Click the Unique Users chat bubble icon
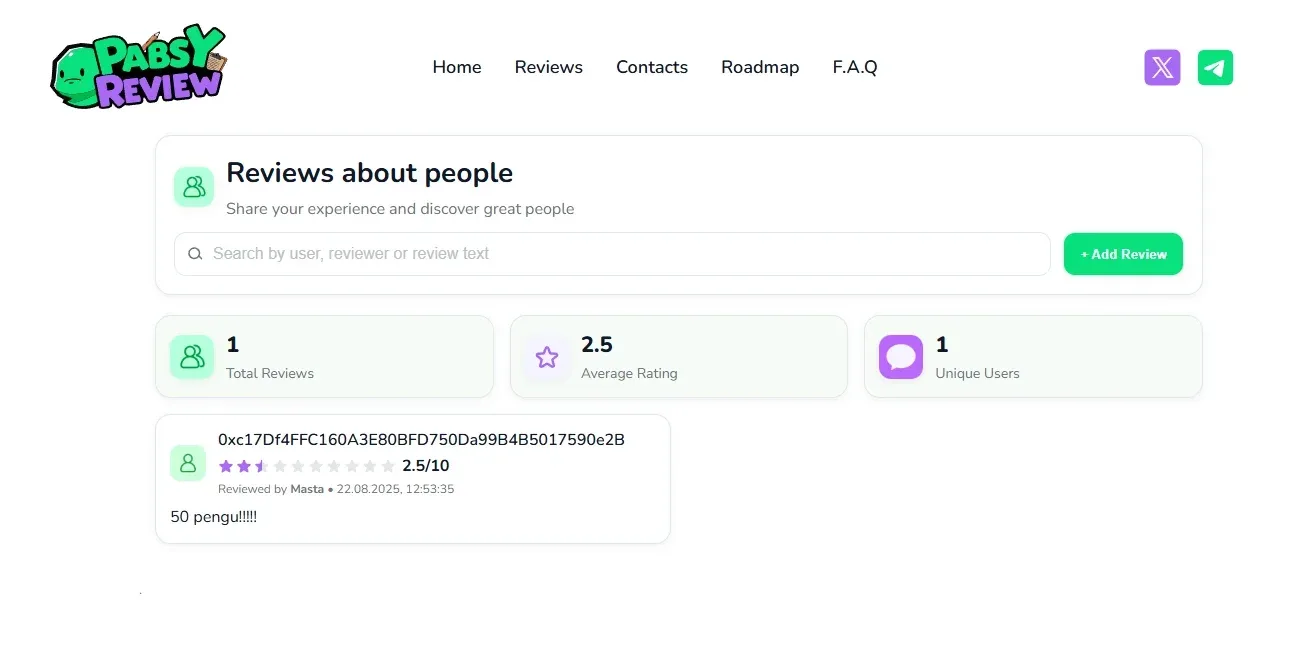Image resolution: width=1294 pixels, height=672 pixels. 901,357
